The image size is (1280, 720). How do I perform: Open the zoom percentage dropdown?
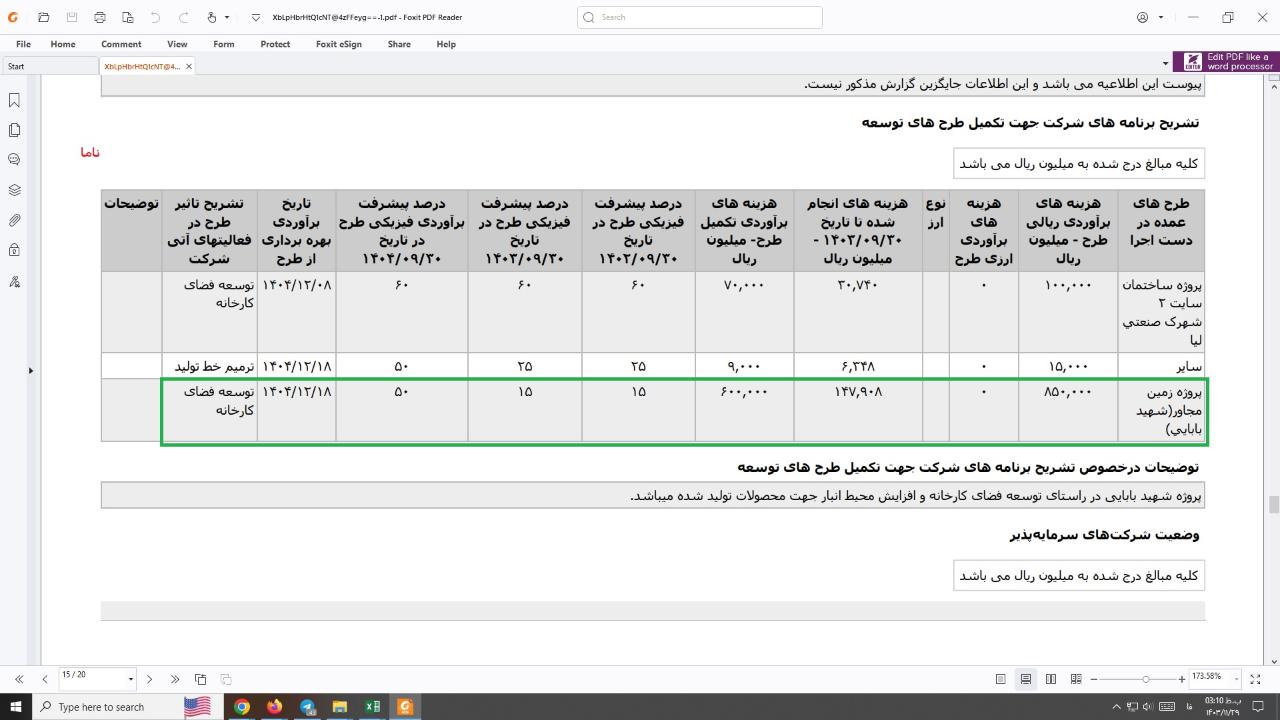tap(1236, 679)
